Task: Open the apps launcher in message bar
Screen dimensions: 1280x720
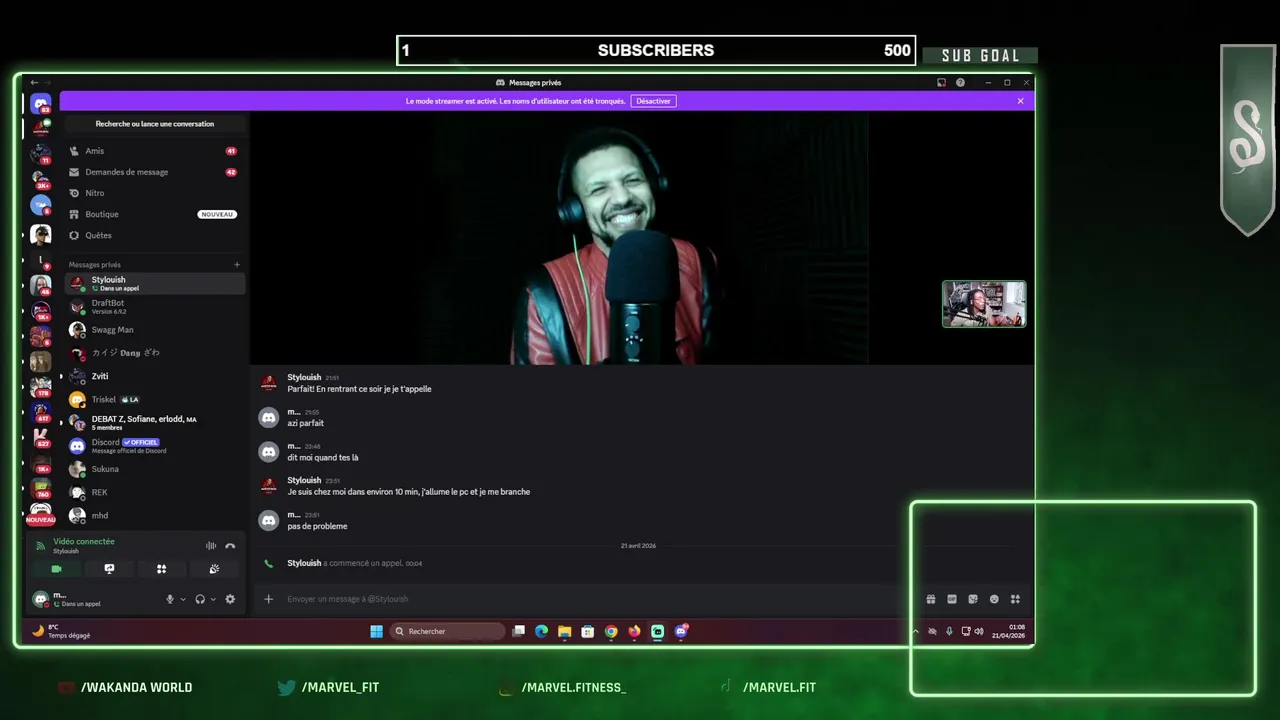Action: (1015, 599)
